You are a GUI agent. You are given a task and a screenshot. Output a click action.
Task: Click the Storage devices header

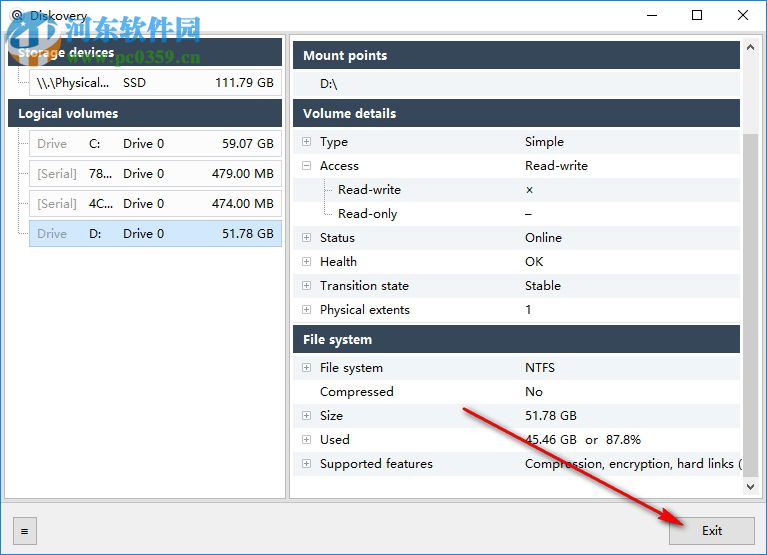tap(145, 52)
